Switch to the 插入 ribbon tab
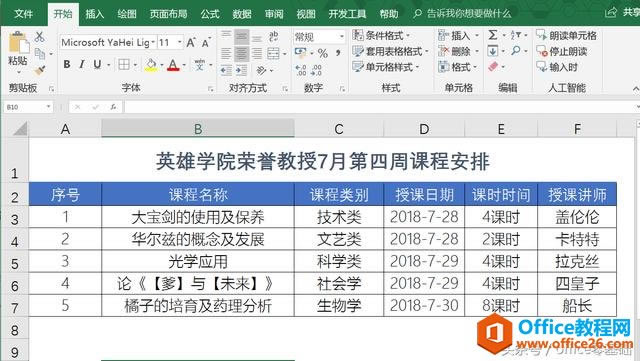This screenshot has width=640, height=361. pyautogui.click(x=95, y=14)
